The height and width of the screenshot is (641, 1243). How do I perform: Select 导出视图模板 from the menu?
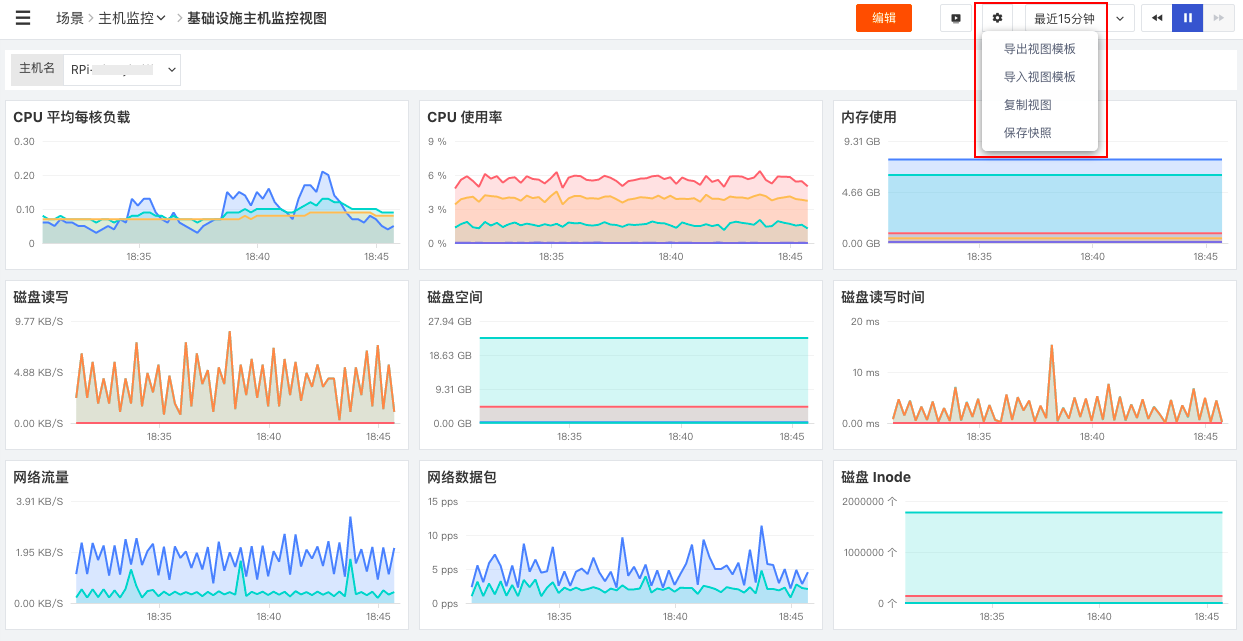pyautogui.click(x=1040, y=49)
